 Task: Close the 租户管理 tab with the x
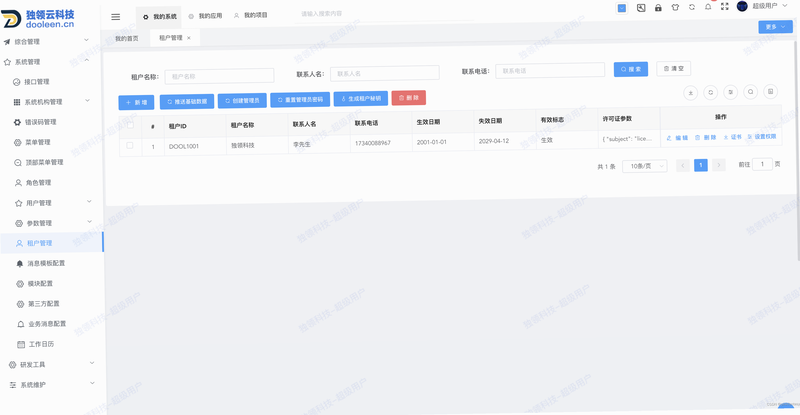point(189,38)
